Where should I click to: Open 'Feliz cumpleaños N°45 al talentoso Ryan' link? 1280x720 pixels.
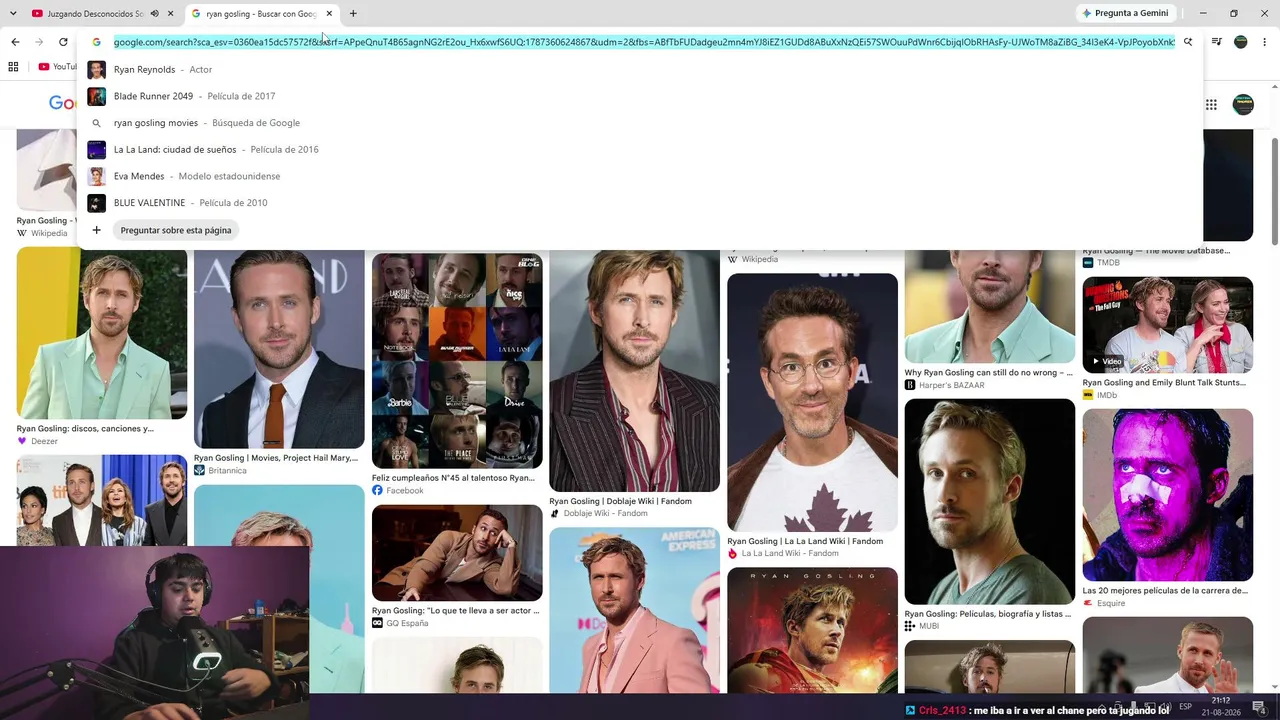[x=453, y=478]
